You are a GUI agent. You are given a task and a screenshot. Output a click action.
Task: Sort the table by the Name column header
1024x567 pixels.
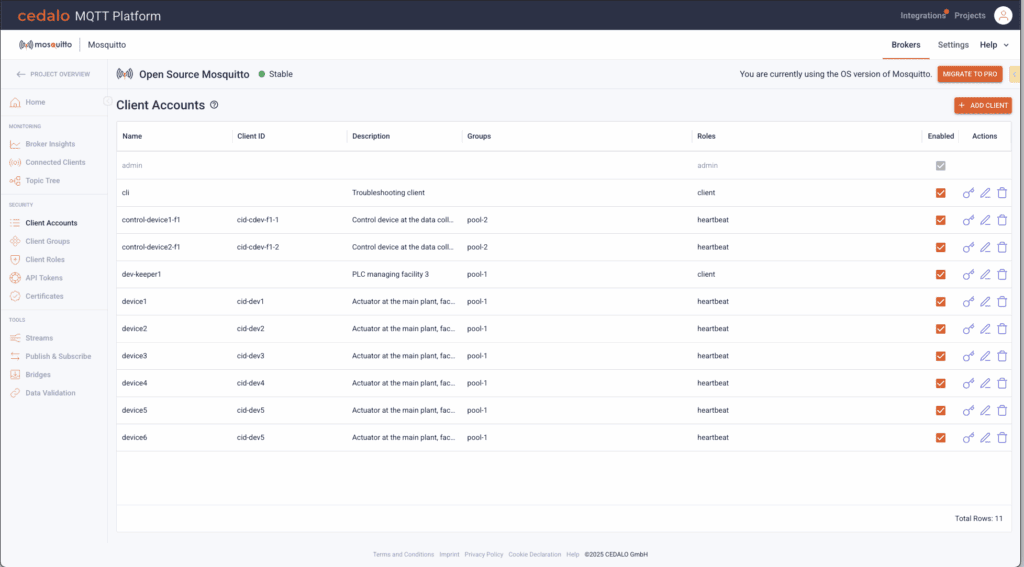click(132, 136)
